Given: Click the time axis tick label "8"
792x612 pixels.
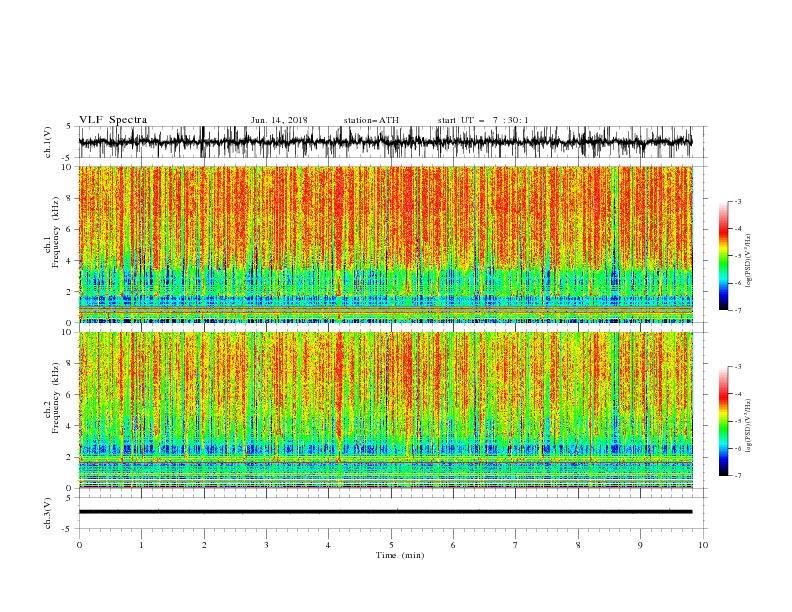Looking at the screenshot, I should (578, 545).
